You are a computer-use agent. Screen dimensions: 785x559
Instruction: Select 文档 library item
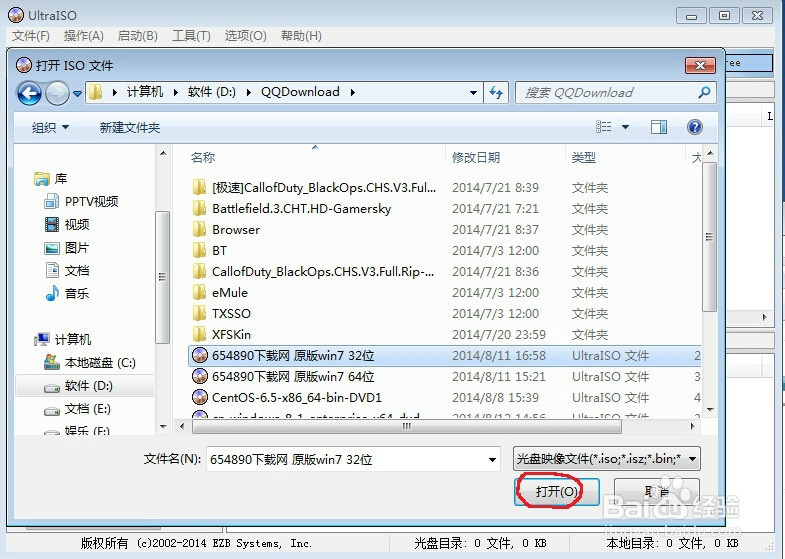(x=67, y=271)
